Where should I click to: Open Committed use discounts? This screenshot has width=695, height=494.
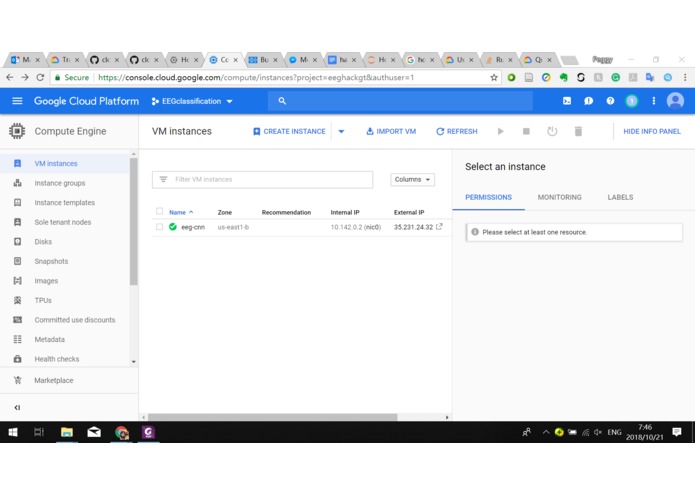click(x=65, y=319)
